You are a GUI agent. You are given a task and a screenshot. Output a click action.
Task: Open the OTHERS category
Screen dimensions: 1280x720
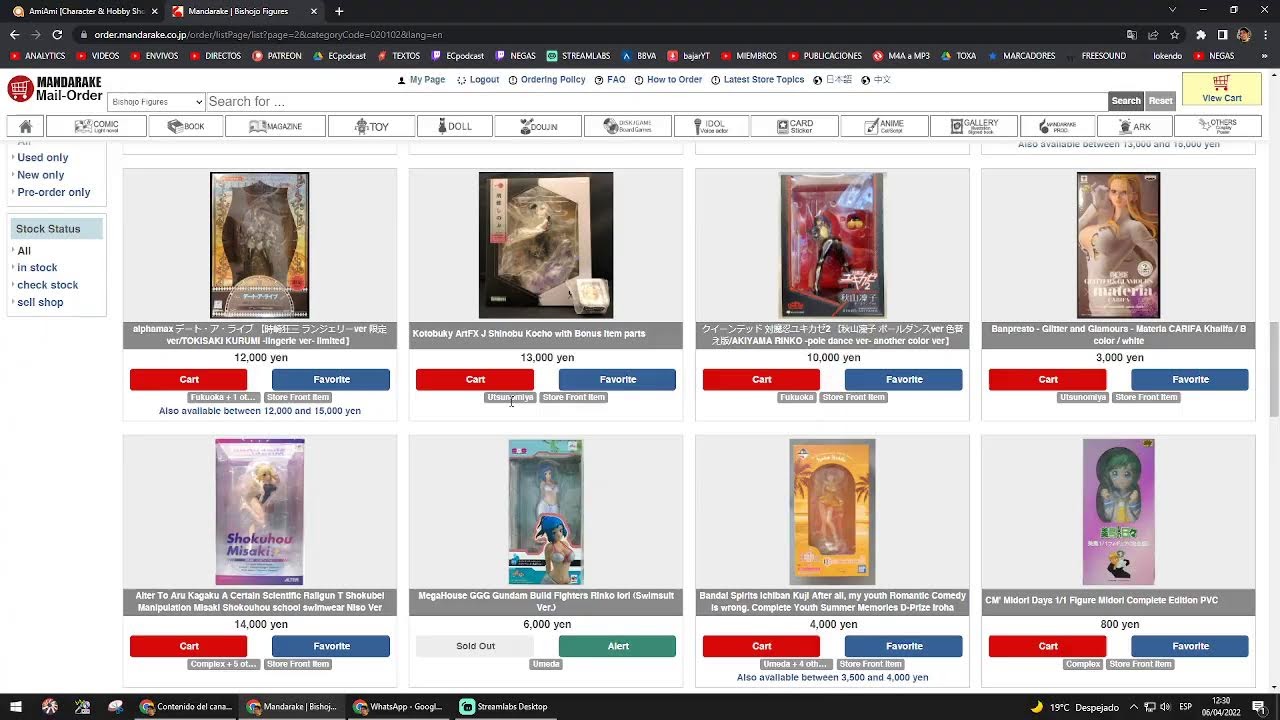pos(1217,126)
